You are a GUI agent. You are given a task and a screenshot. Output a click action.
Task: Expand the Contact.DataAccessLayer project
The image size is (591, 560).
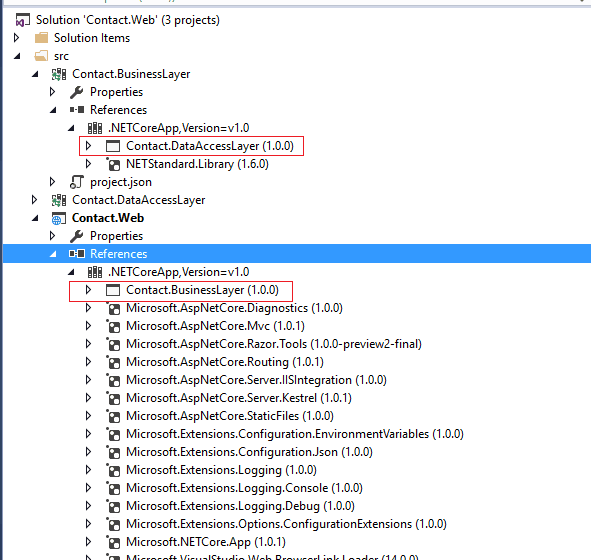34,200
